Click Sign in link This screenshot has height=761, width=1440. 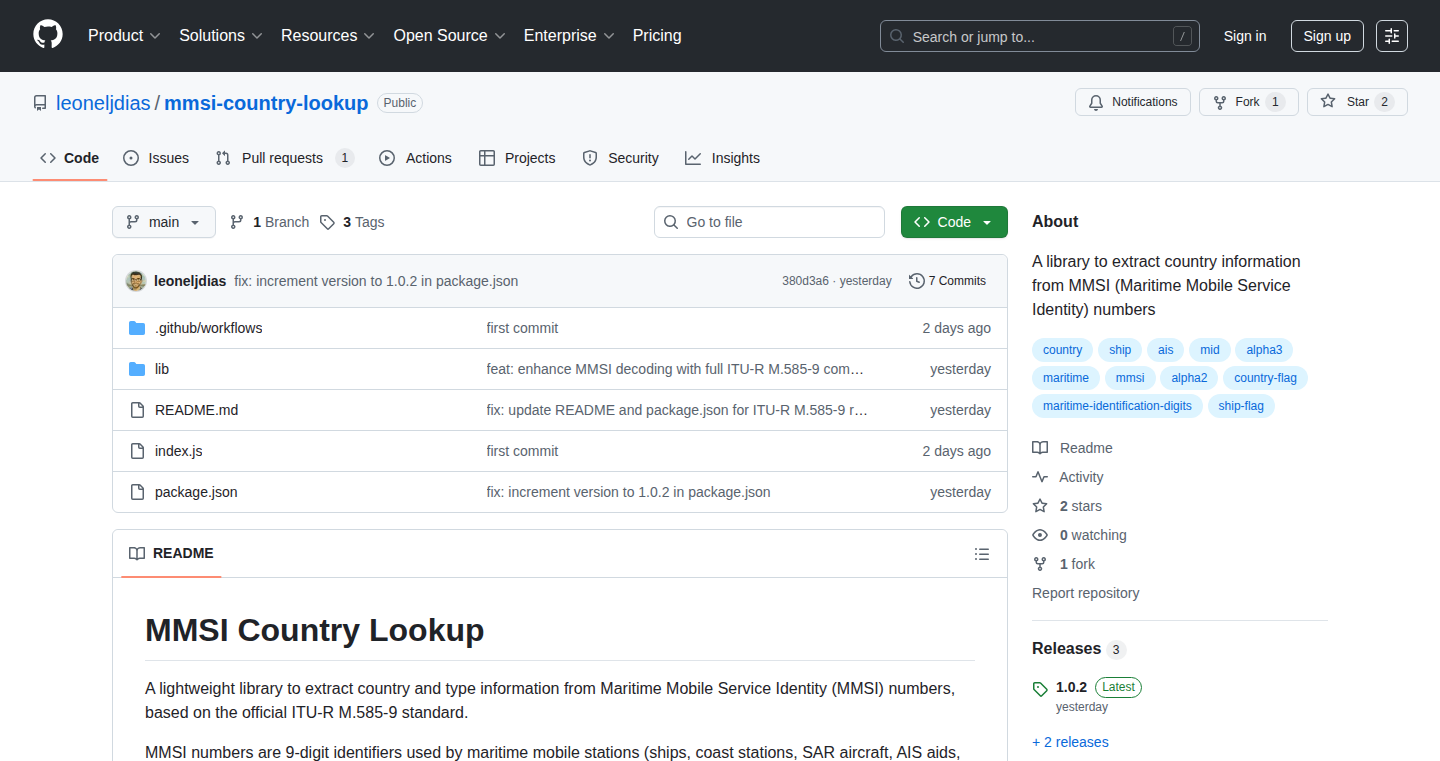point(1245,36)
